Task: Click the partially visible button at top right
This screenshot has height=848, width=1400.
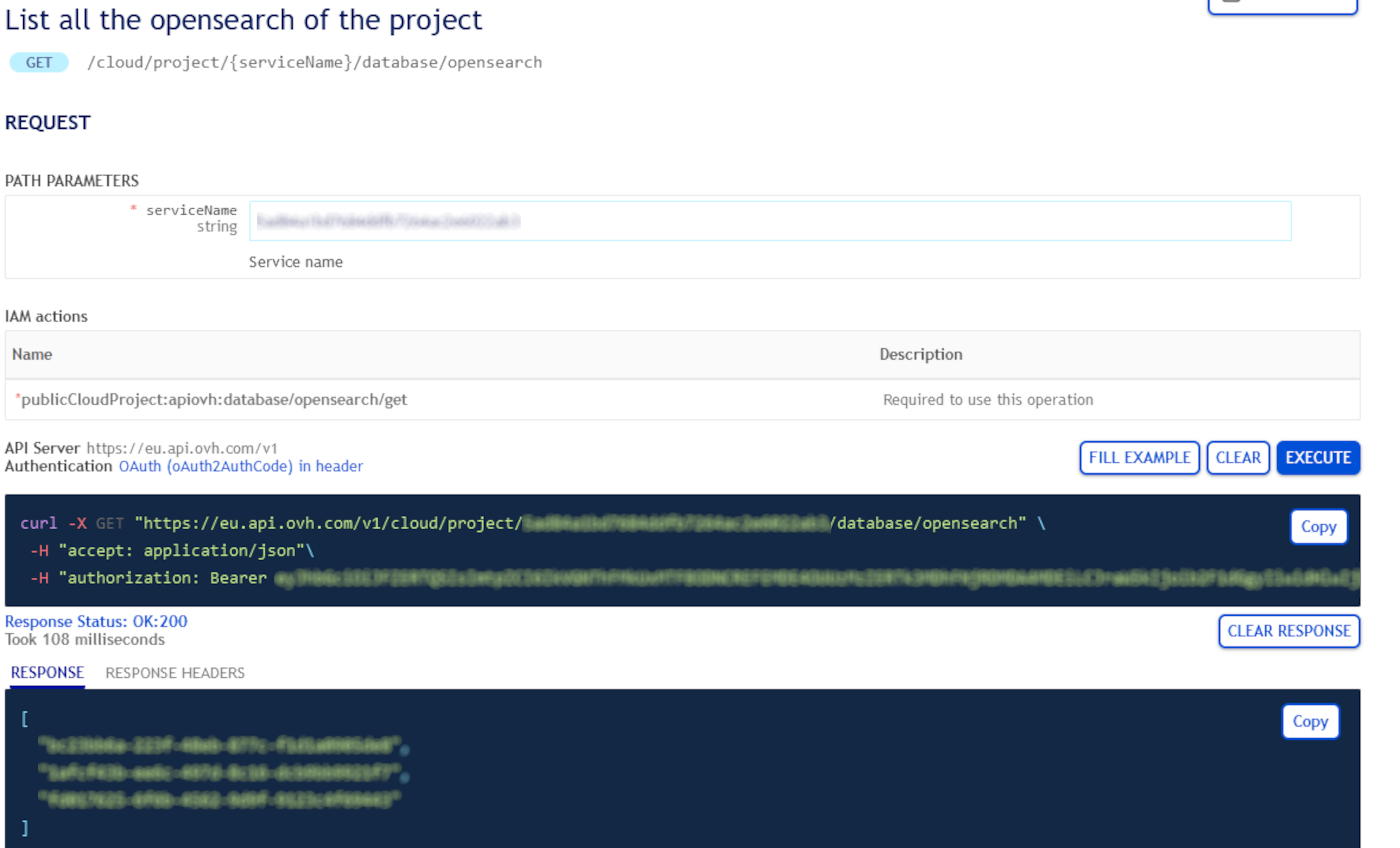Action: 1283,5
